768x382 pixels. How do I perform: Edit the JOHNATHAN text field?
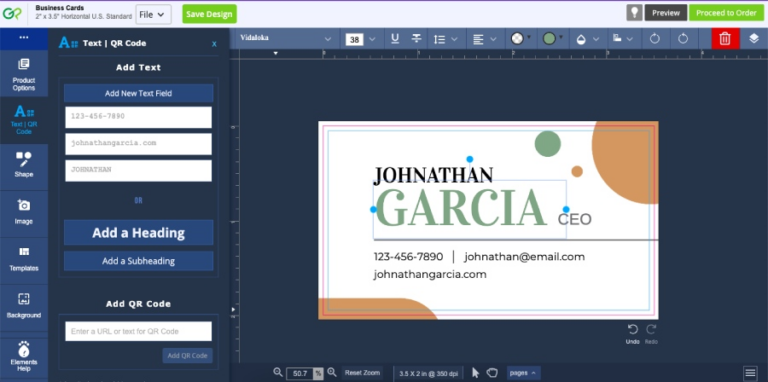tap(139, 170)
